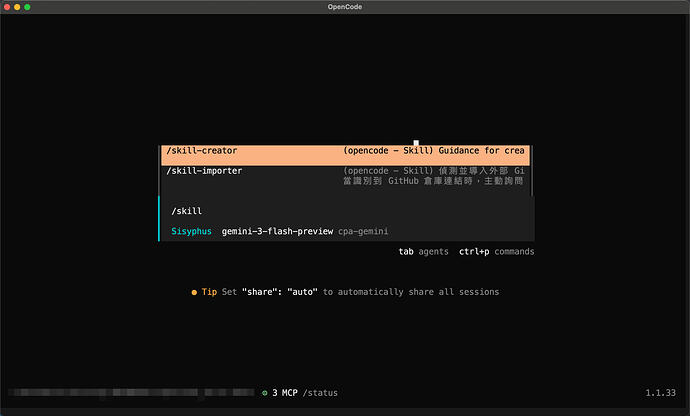This screenshot has height=416, width=690.
Task: Click the 1.1.33 version number
Action: tap(660, 393)
